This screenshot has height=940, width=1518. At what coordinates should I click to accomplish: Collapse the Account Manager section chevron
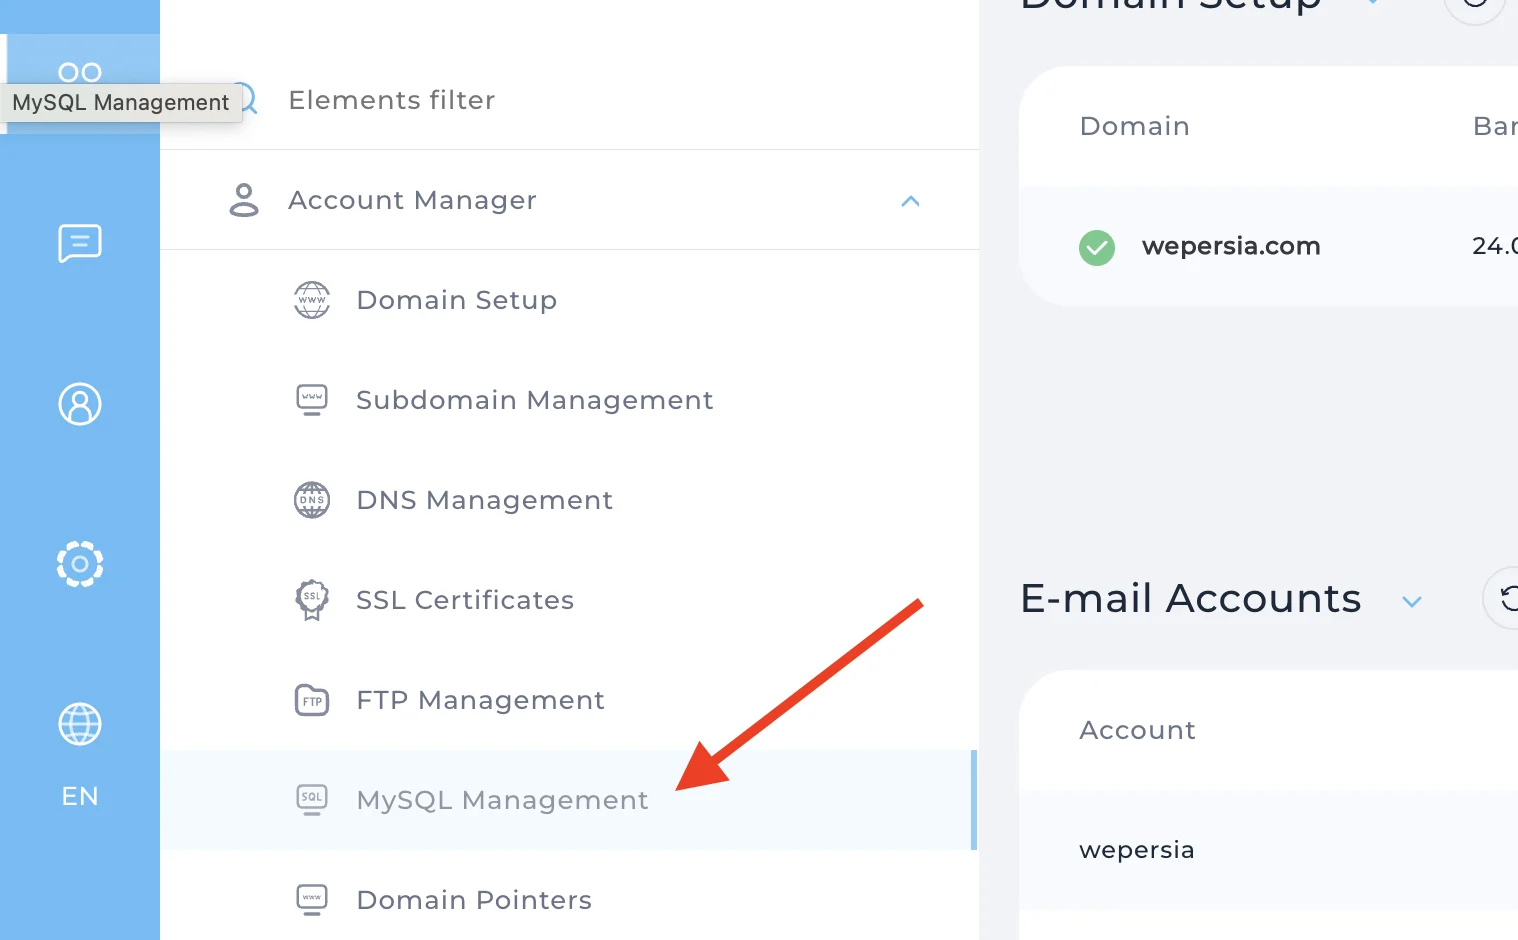(910, 201)
